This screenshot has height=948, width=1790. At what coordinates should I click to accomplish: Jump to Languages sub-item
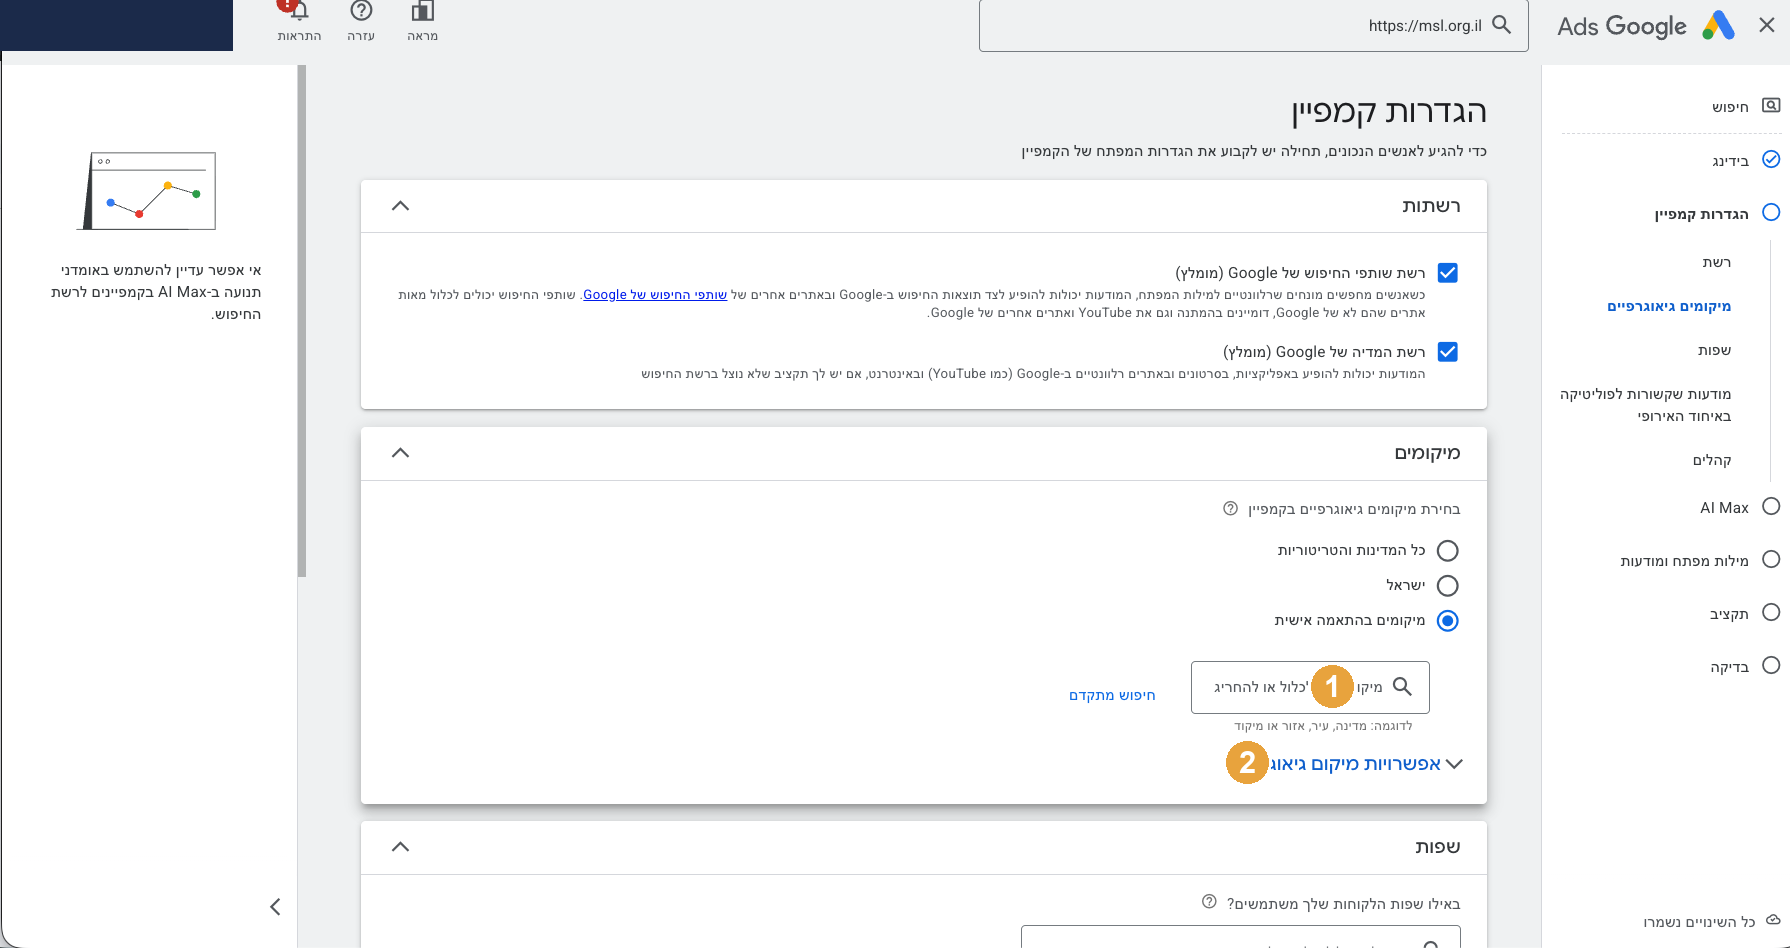tap(1714, 350)
